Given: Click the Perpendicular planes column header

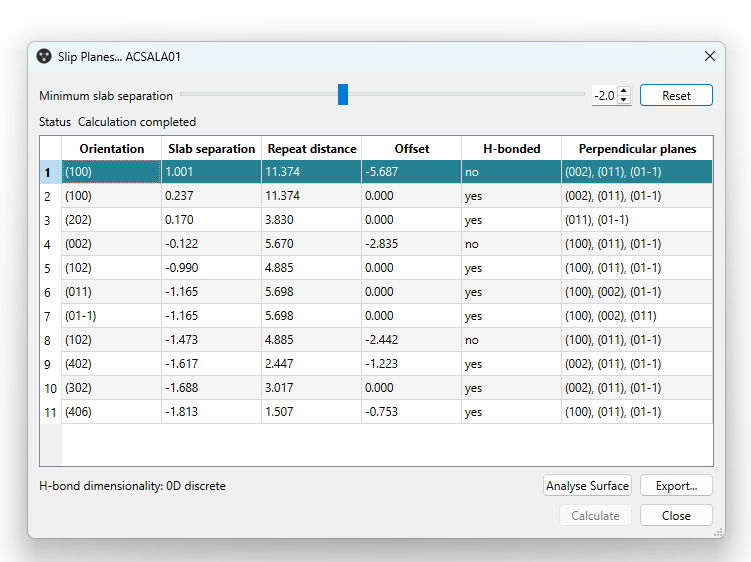Looking at the screenshot, I should click(x=637, y=149).
